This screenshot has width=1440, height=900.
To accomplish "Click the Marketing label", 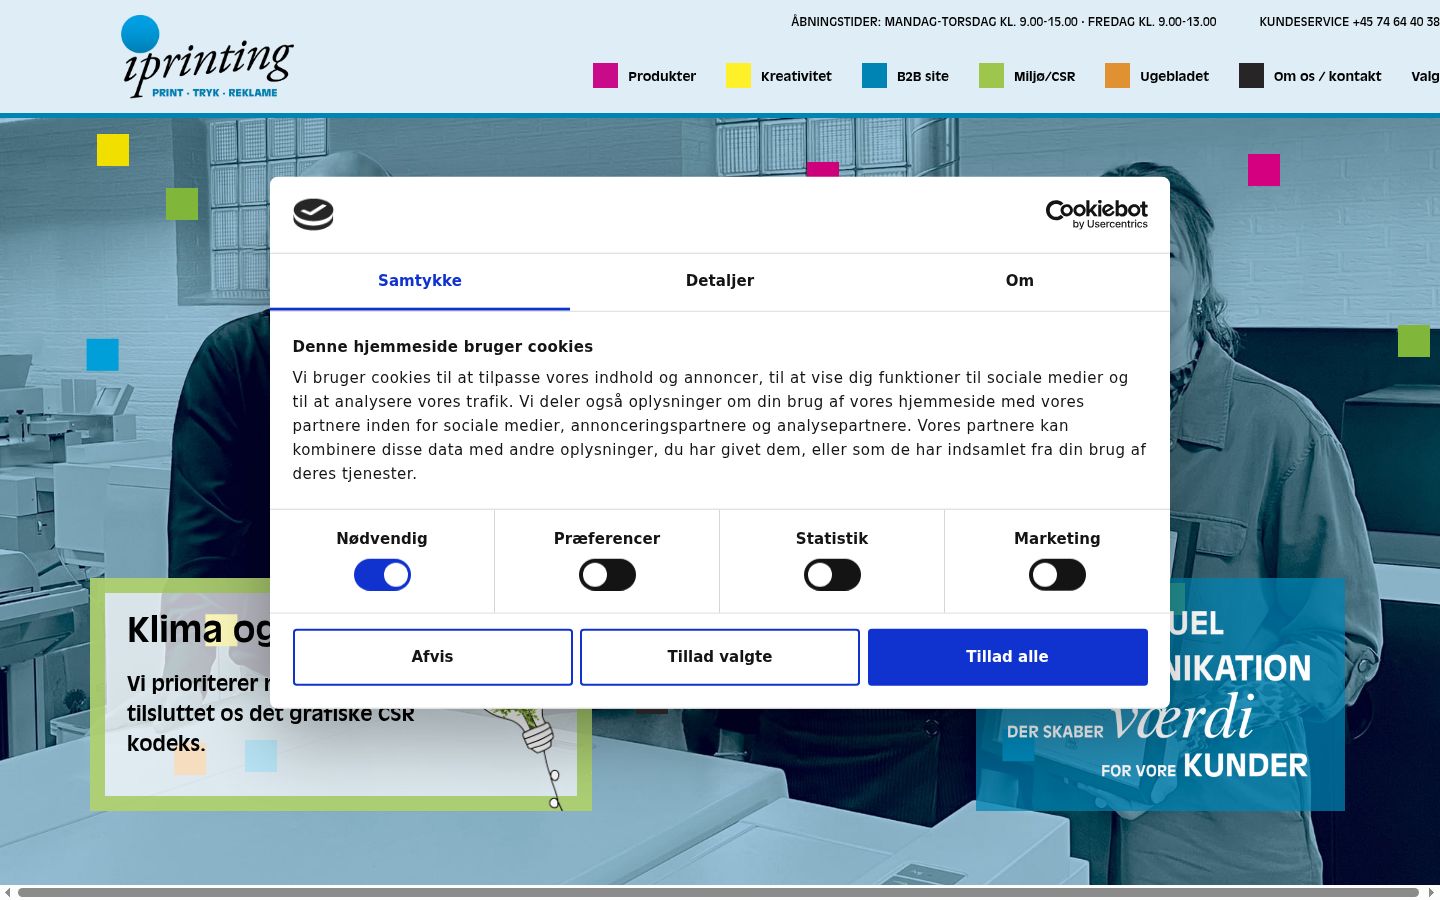I will pos(1057,539).
